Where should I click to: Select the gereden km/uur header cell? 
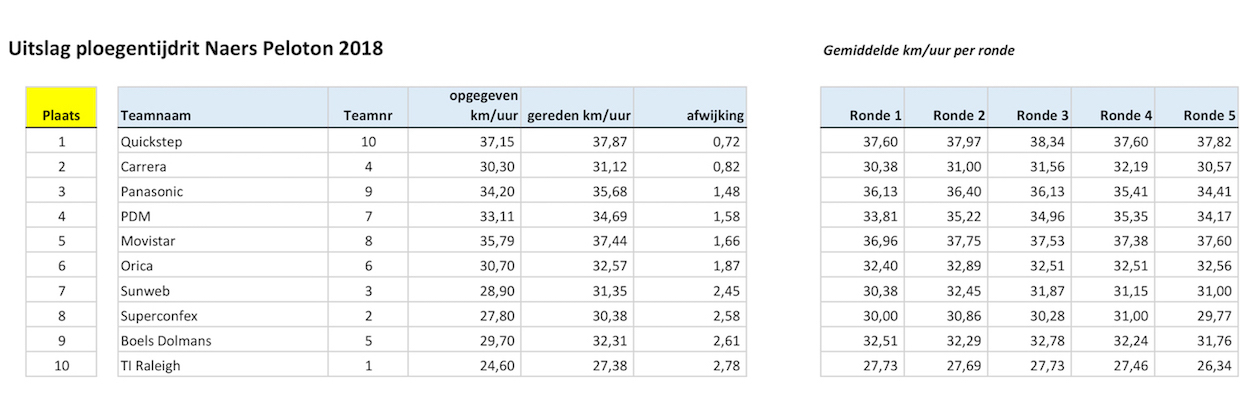point(578,107)
